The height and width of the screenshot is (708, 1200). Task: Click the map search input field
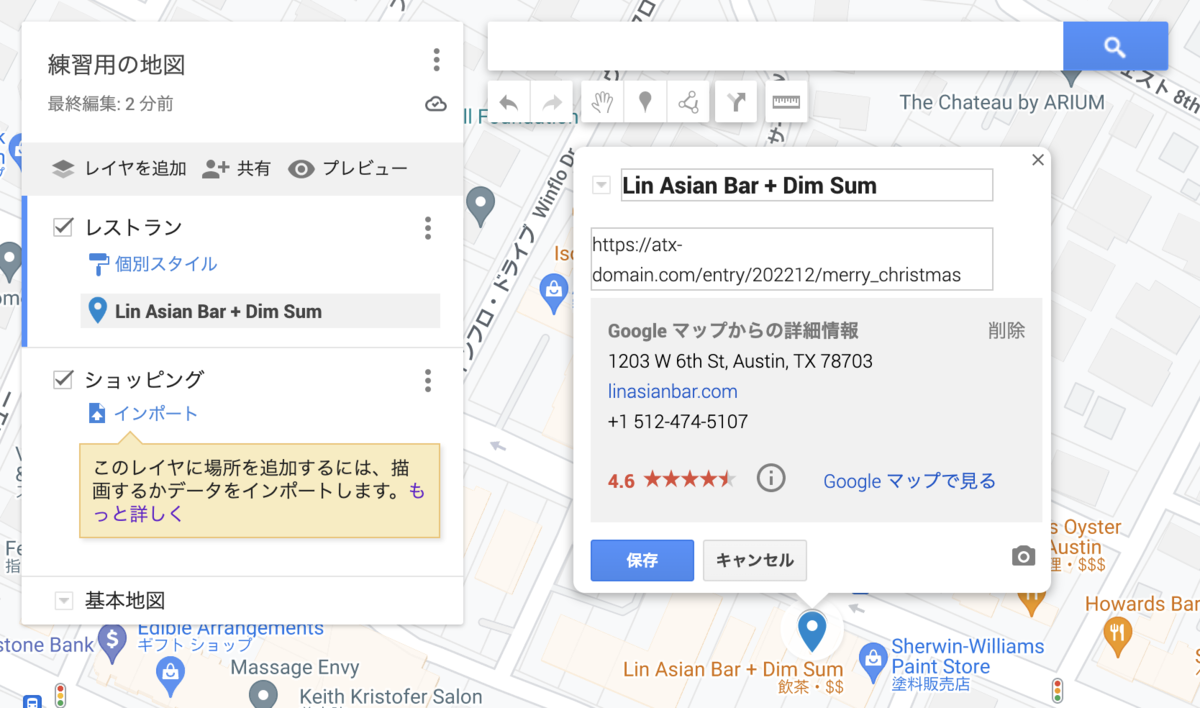click(775, 46)
